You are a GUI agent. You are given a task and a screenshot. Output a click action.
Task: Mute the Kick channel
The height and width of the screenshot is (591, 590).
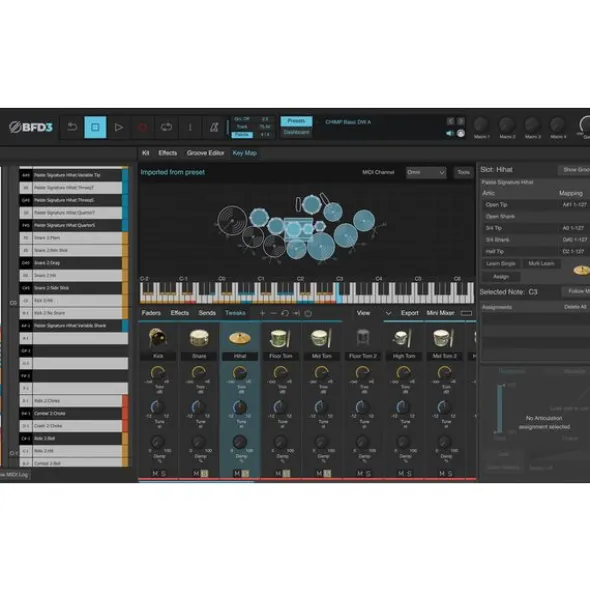click(x=155, y=473)
